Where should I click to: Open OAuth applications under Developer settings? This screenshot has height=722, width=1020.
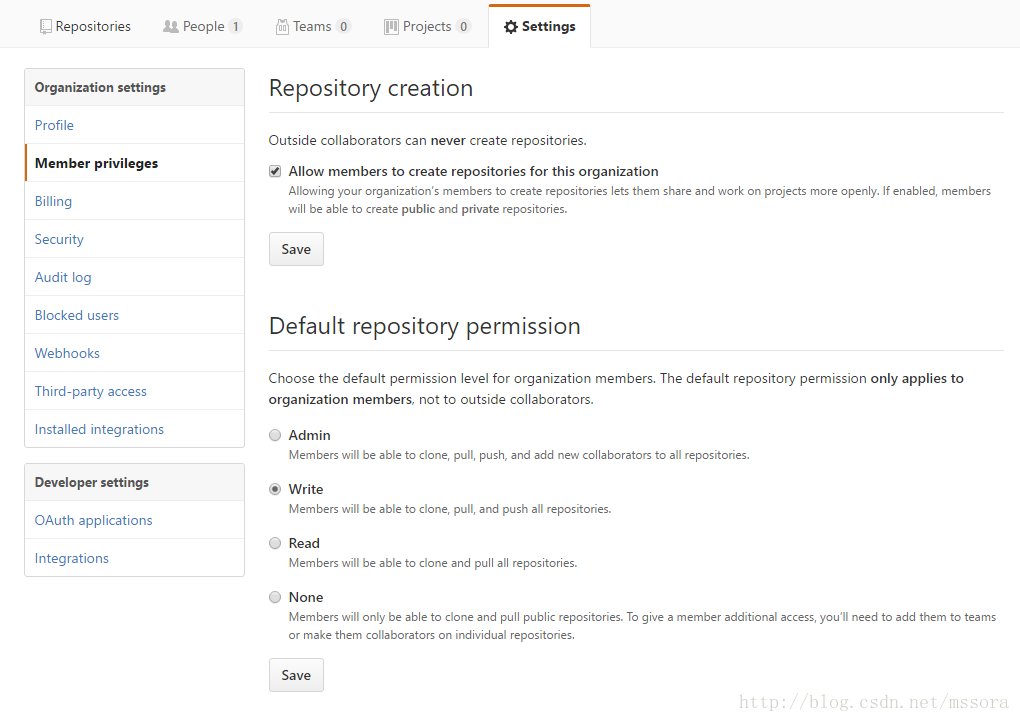tap(93, 519)
